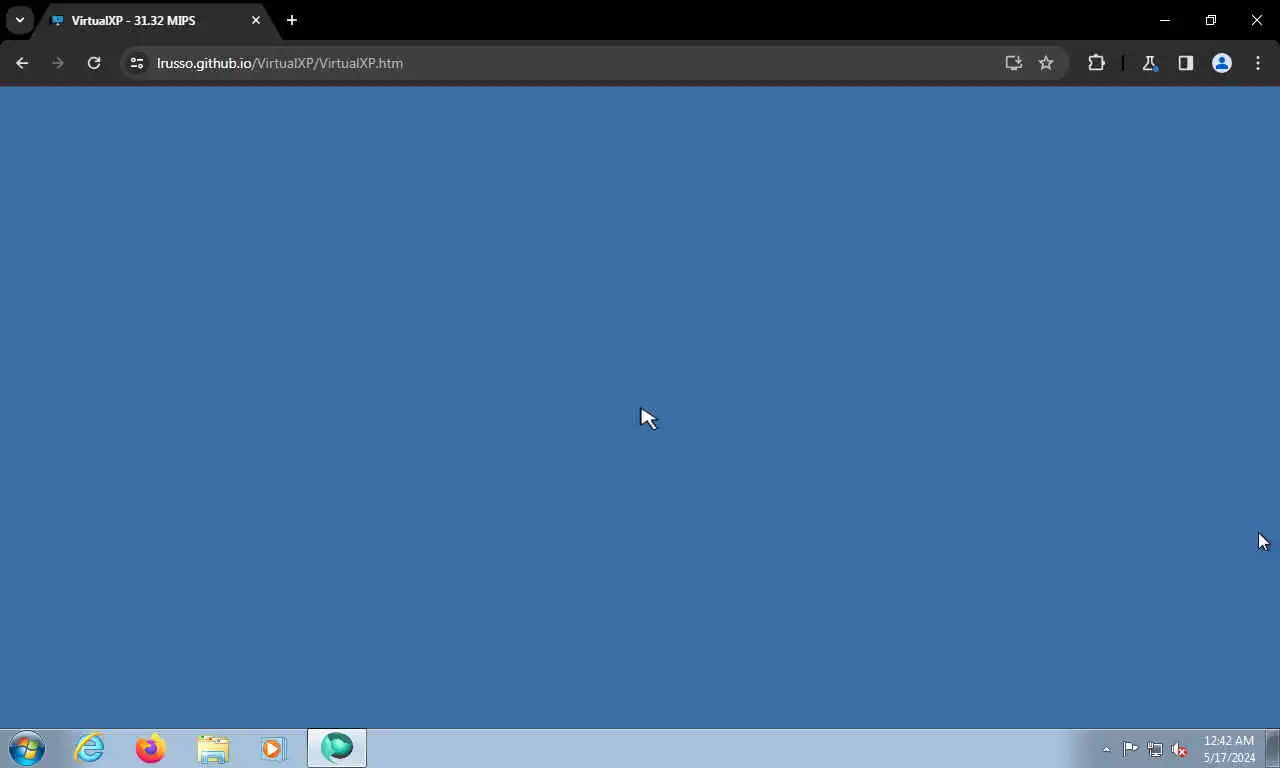Install app icon in address bar
The width and height of the screenshot is (1280, 768).
(1014, 63)
